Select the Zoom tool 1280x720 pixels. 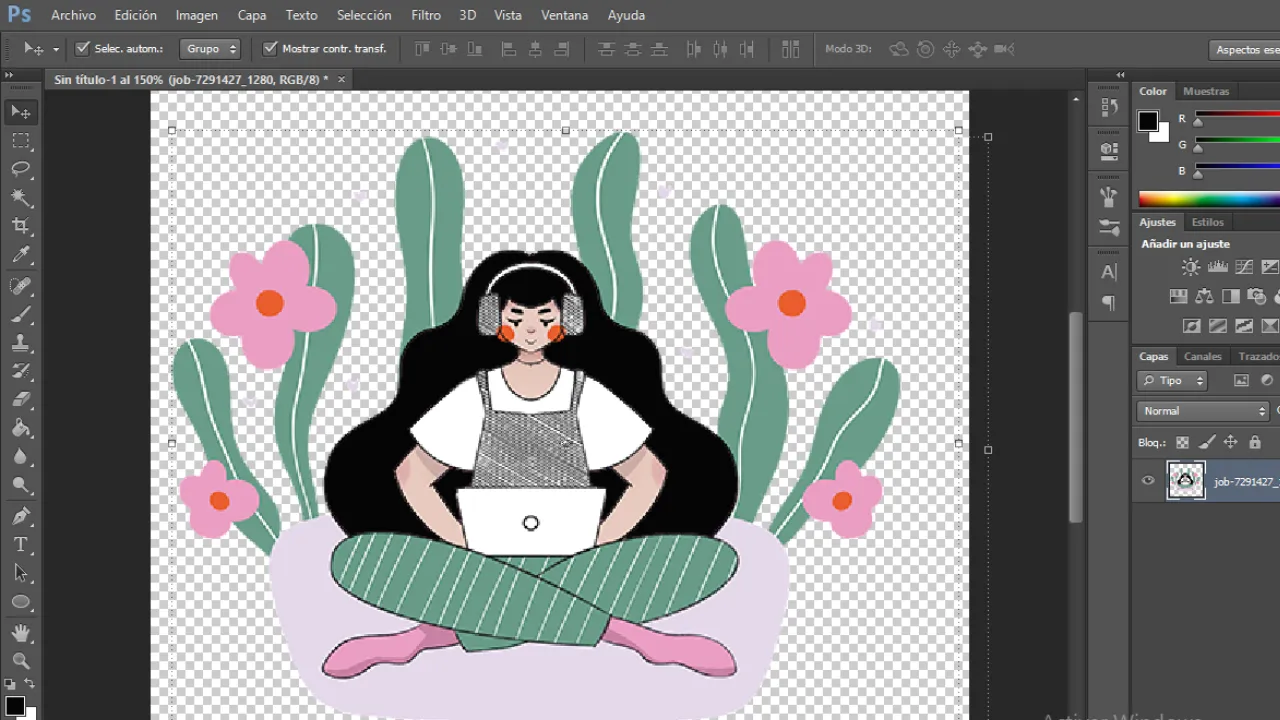[x=21, y=661]
